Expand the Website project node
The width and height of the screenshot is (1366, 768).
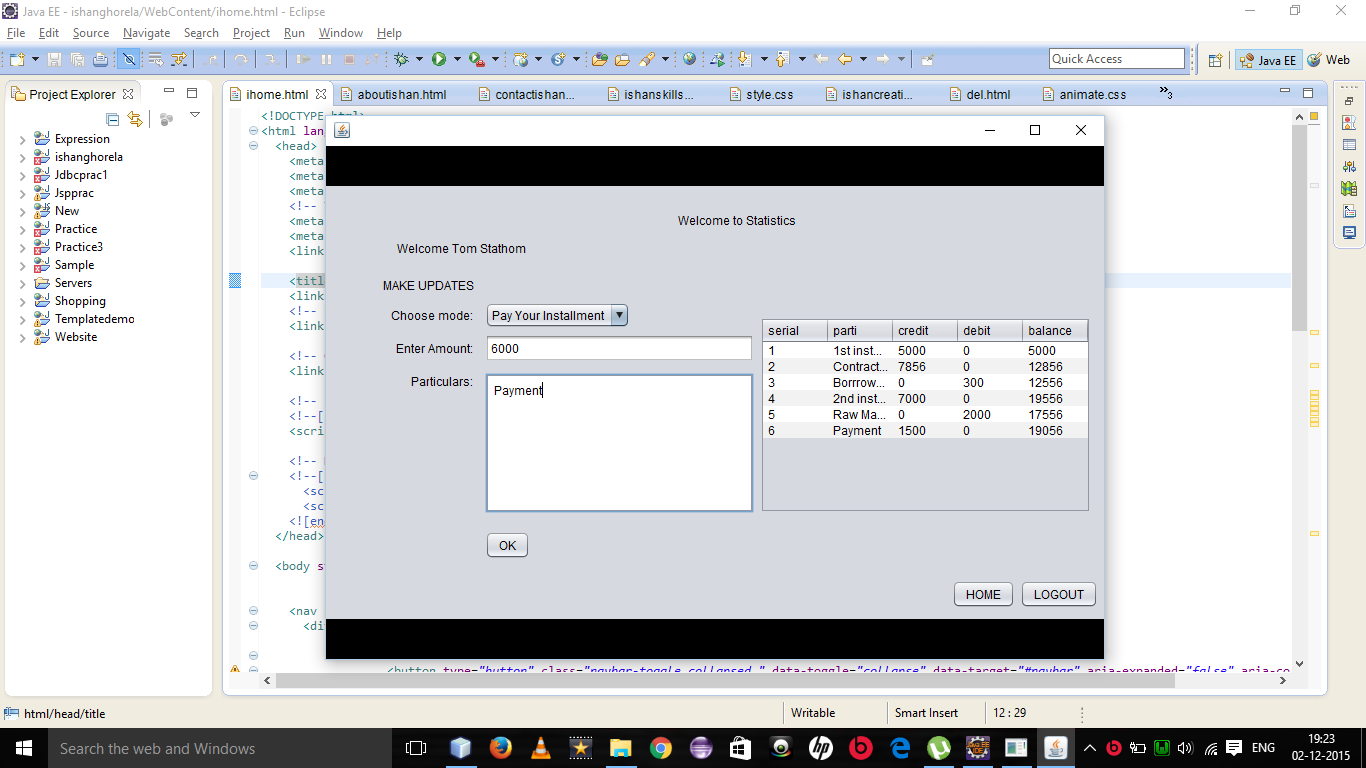point(23,338)
